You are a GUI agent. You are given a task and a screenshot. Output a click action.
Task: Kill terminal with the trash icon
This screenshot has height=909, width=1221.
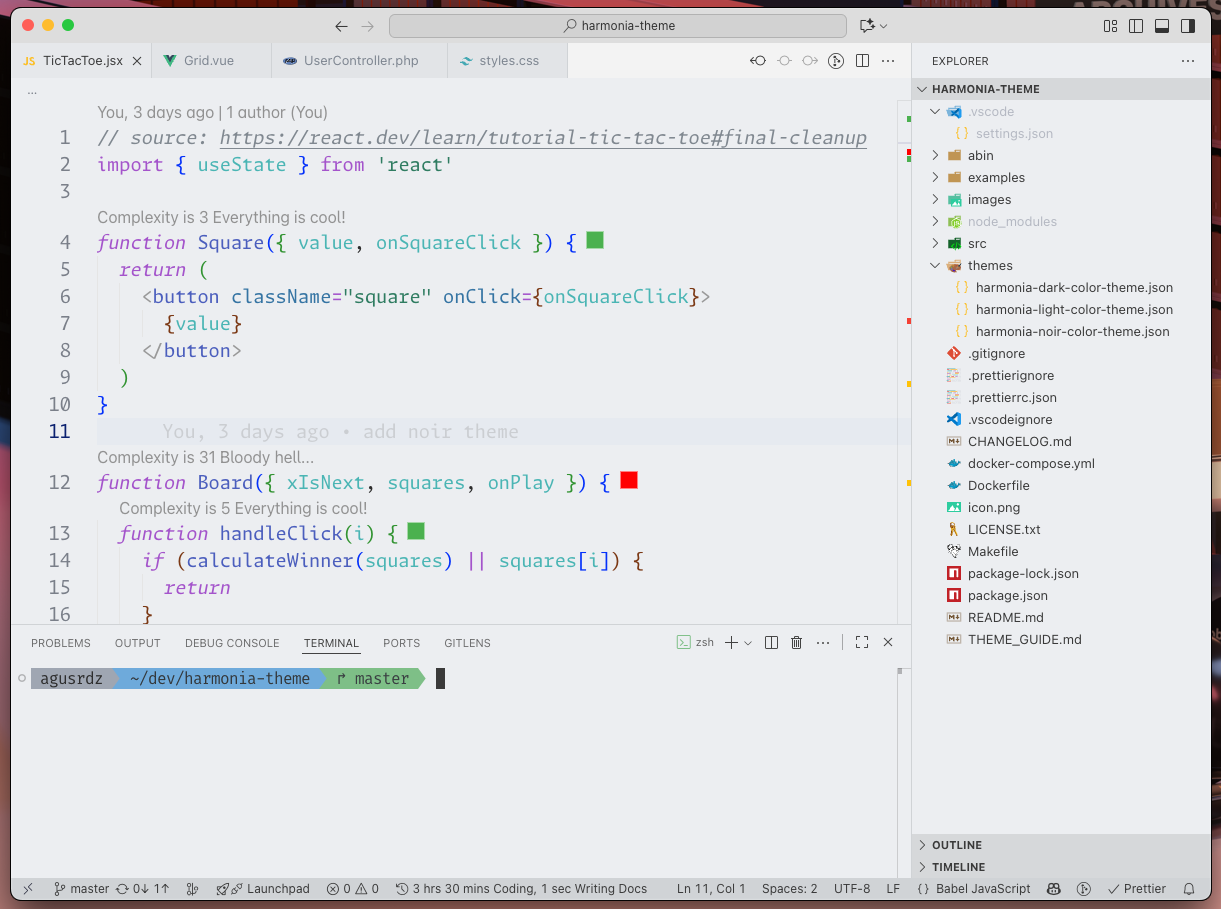(796, 643)
